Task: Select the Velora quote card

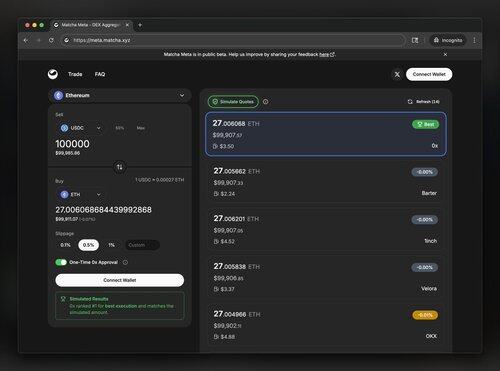Action: click(x=326, y=277)
